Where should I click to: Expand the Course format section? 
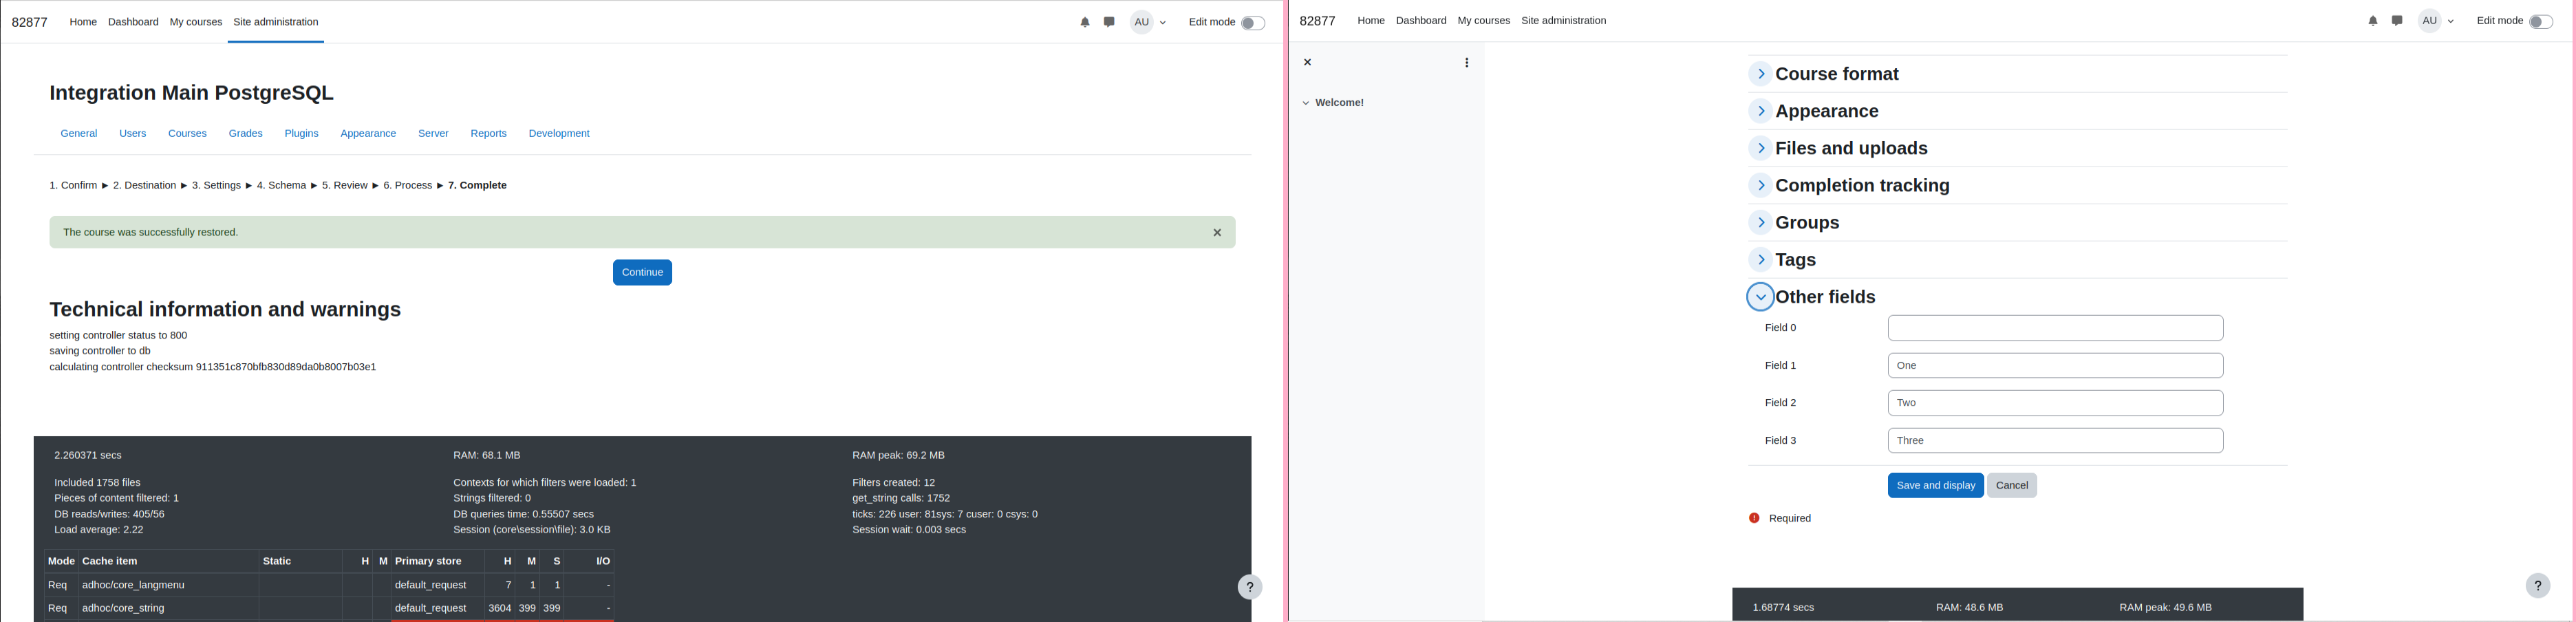(1760, 74)
